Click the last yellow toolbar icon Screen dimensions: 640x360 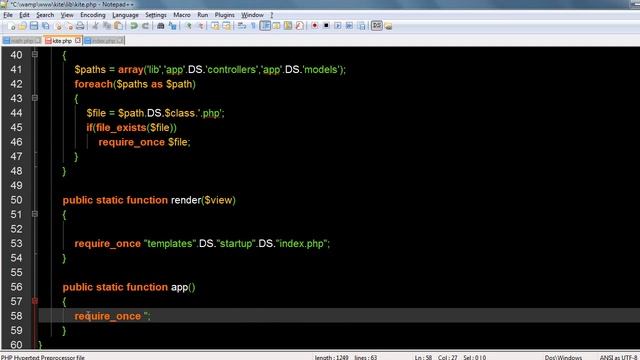pos(388,26)
